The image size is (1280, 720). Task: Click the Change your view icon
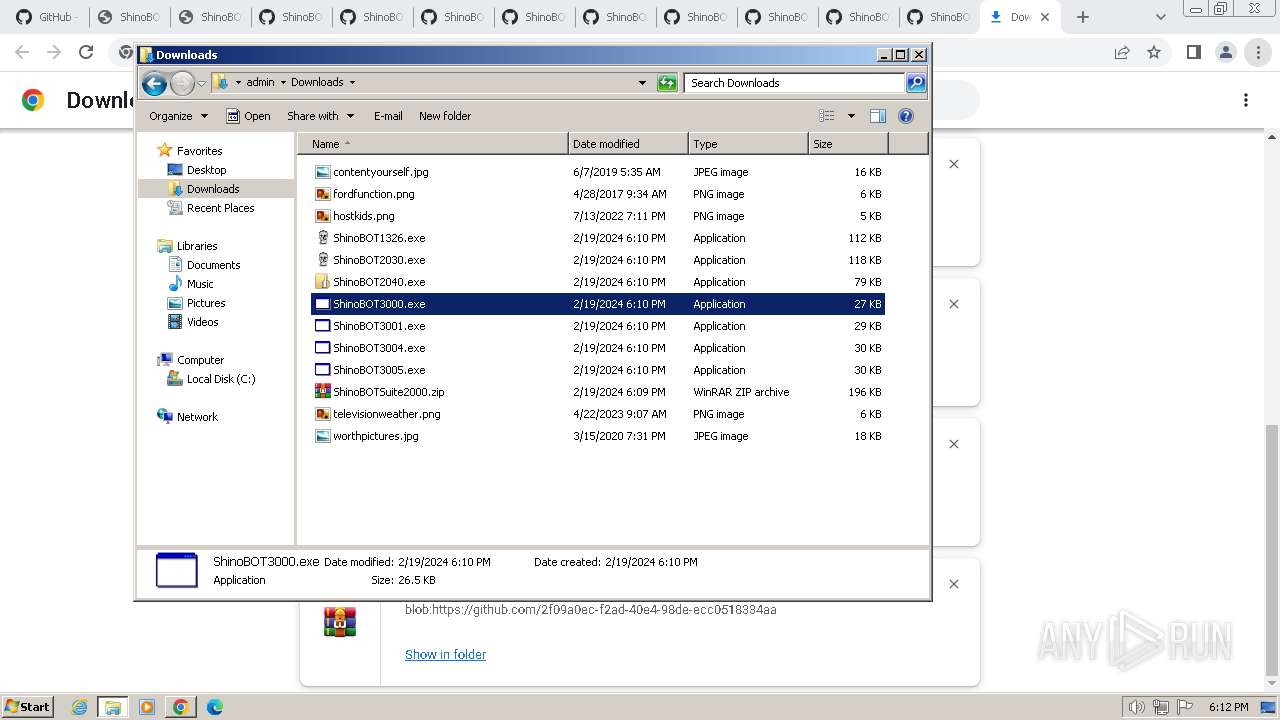tap(827, 116)
